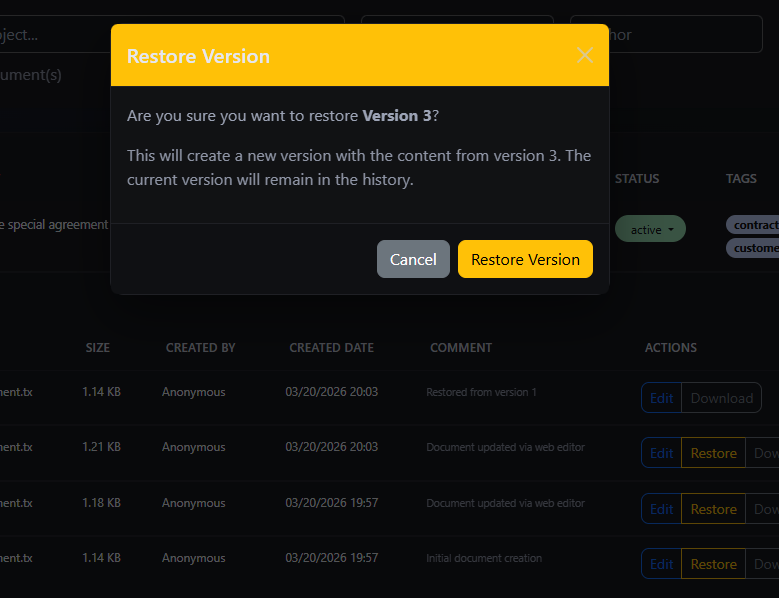Click the CREATED BY column header

(201, 348)
